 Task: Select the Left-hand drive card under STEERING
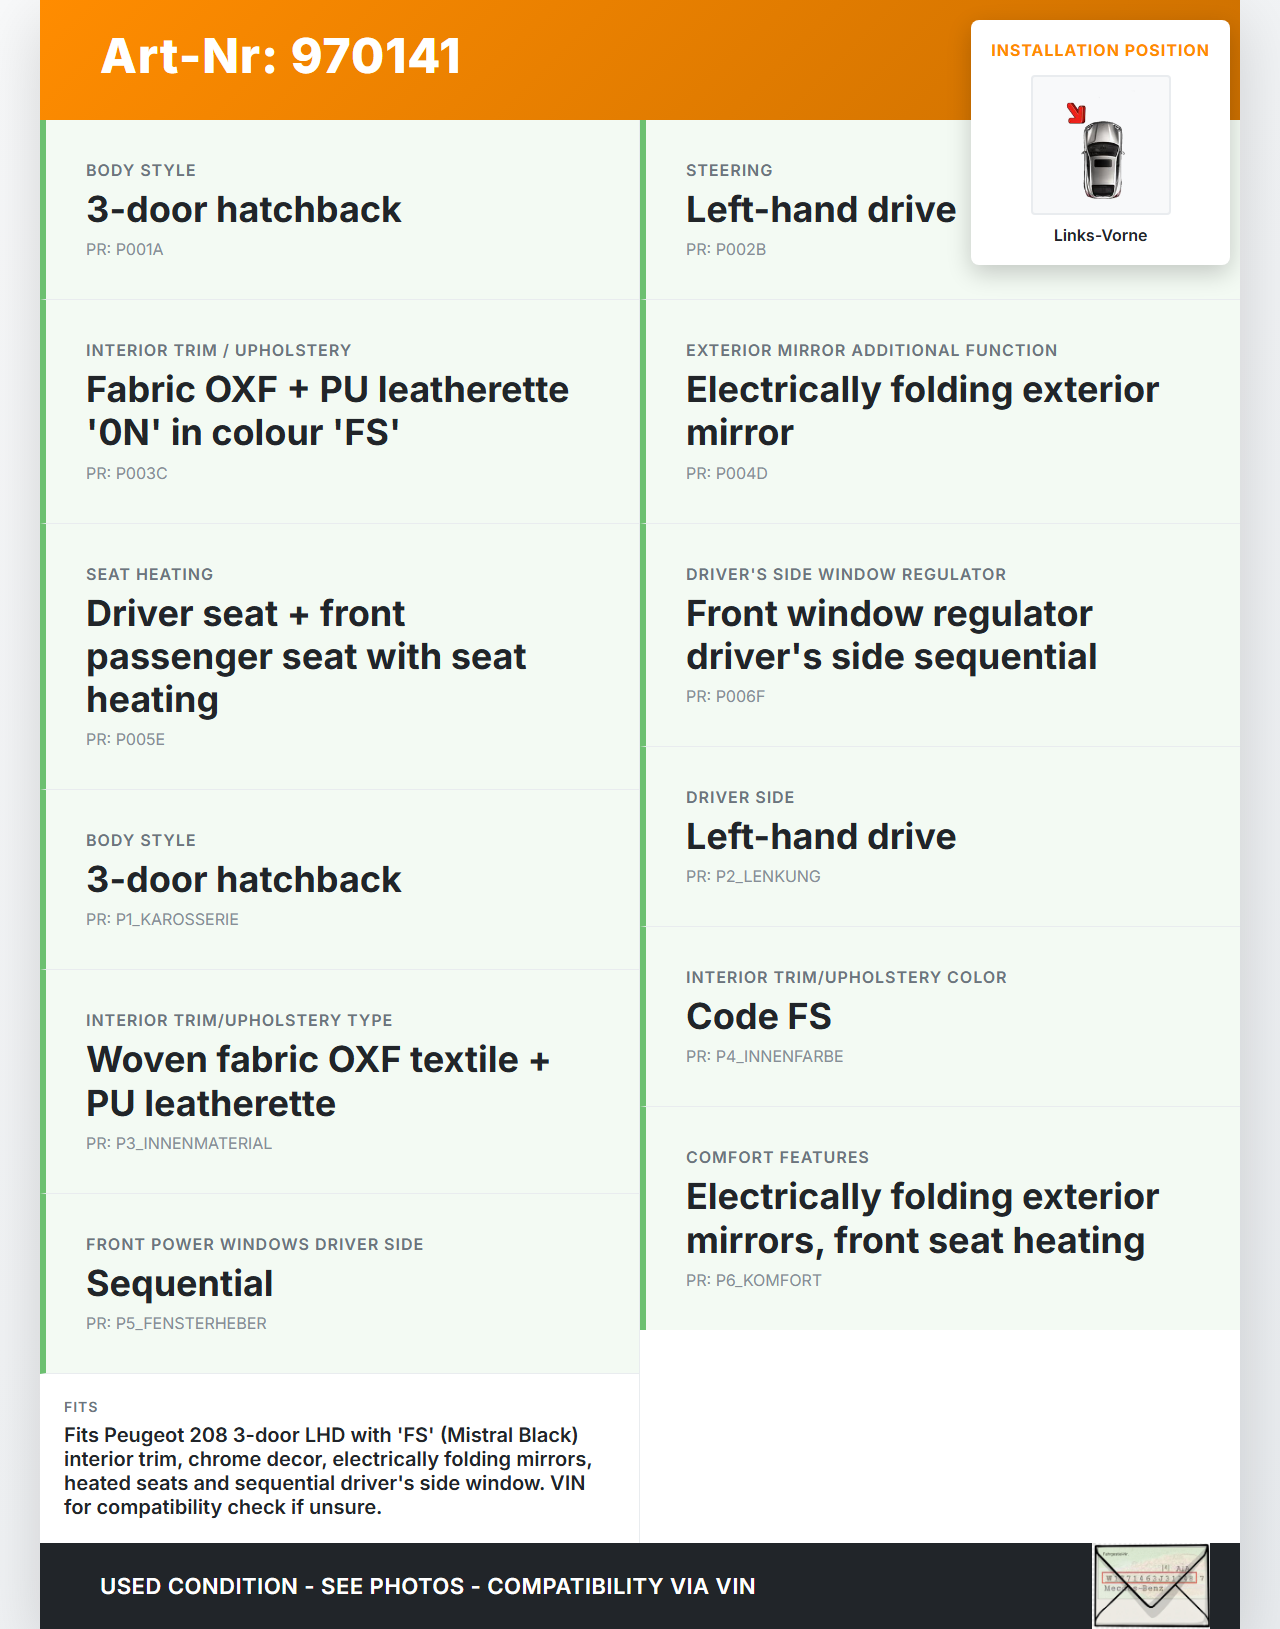[820, 209]
